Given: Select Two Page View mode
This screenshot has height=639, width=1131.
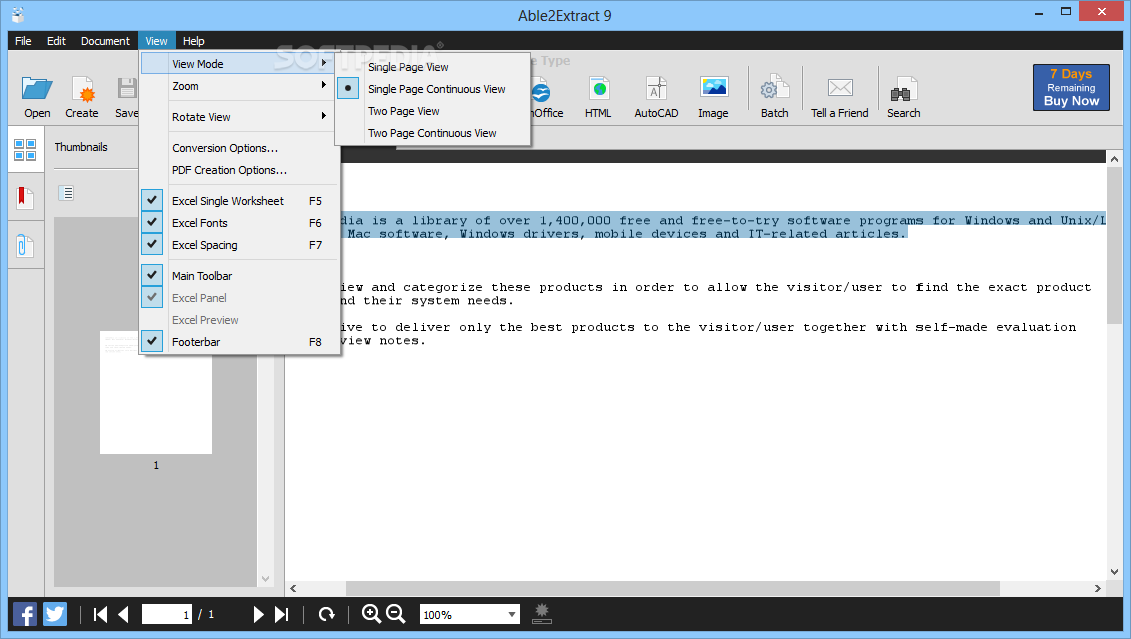Looking at the screenshot, I should (x=433, y=111).
